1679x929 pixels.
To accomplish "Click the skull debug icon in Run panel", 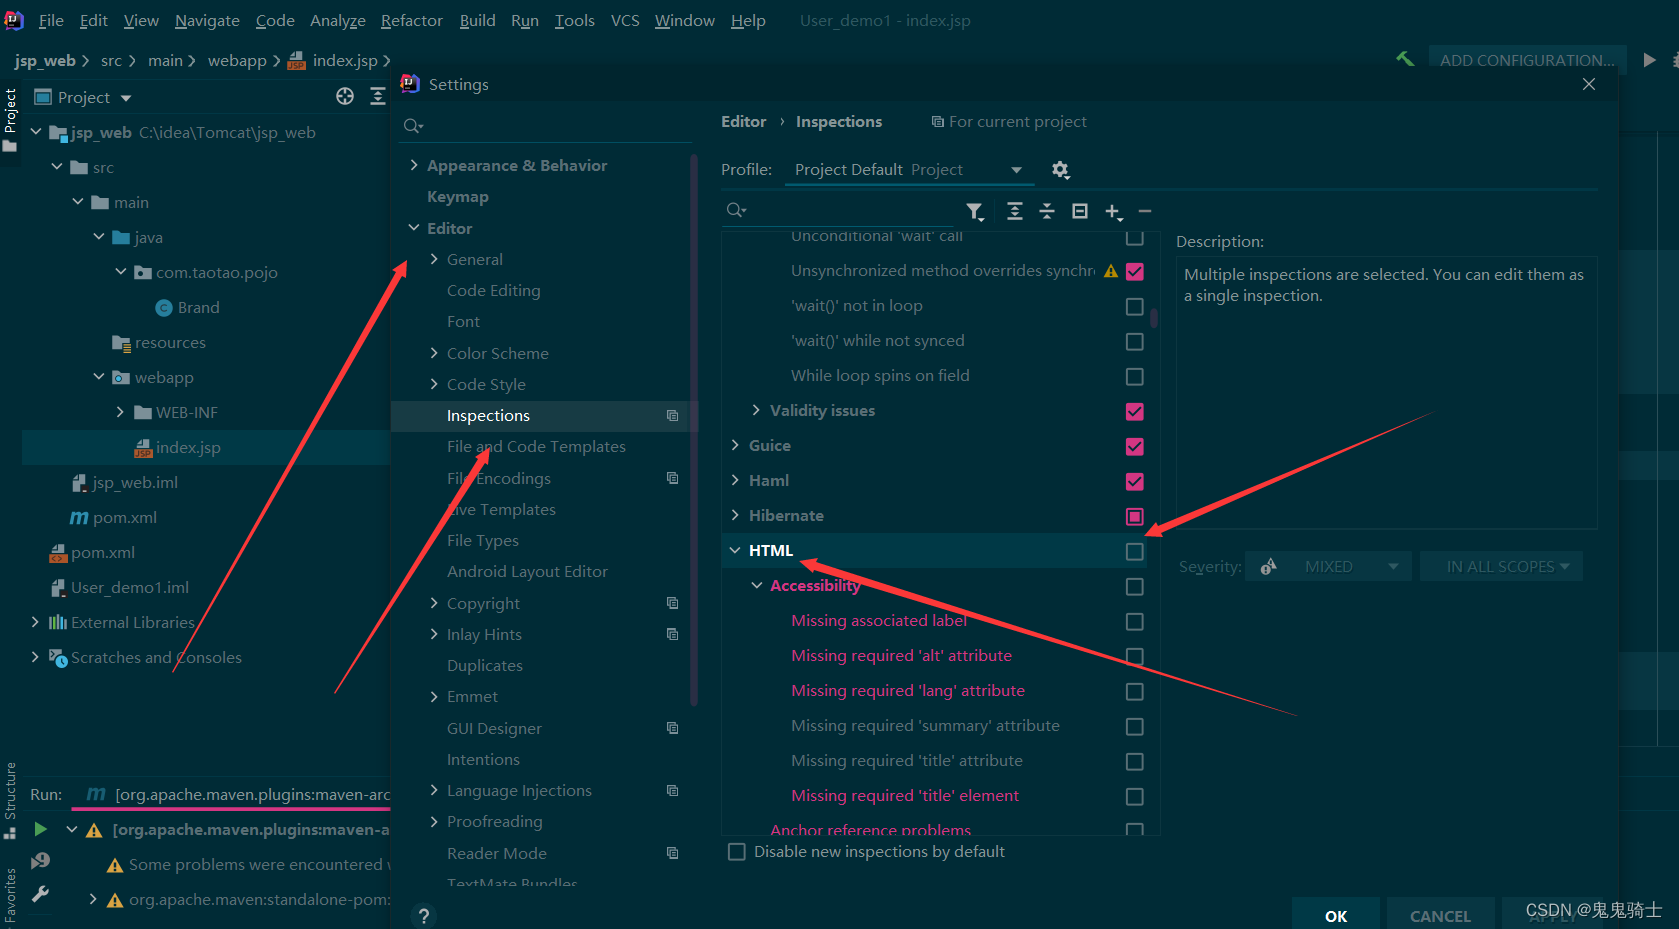I will [x=40, y=861].
